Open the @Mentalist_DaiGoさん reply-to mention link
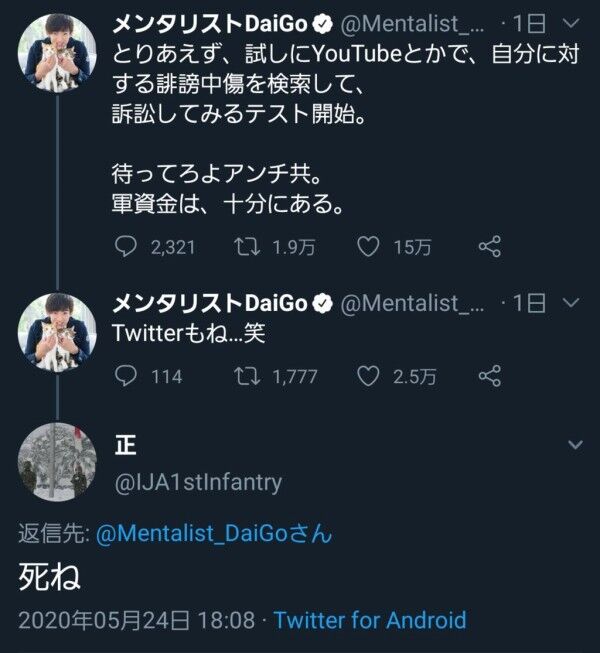This screenshot has height=653, width=600. click(213, 534)
